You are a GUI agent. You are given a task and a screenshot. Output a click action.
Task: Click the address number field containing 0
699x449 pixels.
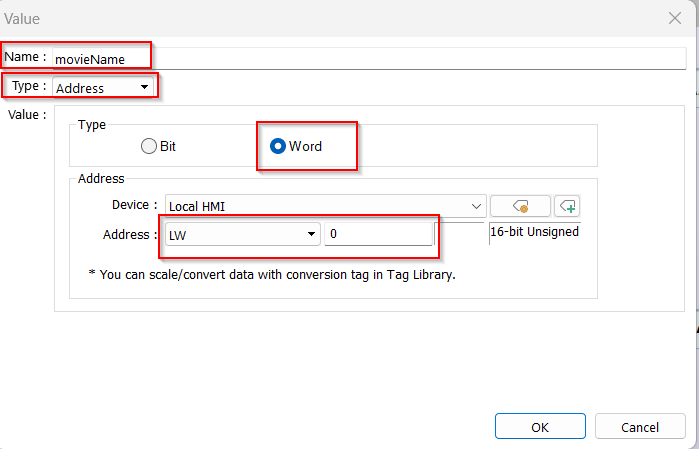click(x=377, y=234)
